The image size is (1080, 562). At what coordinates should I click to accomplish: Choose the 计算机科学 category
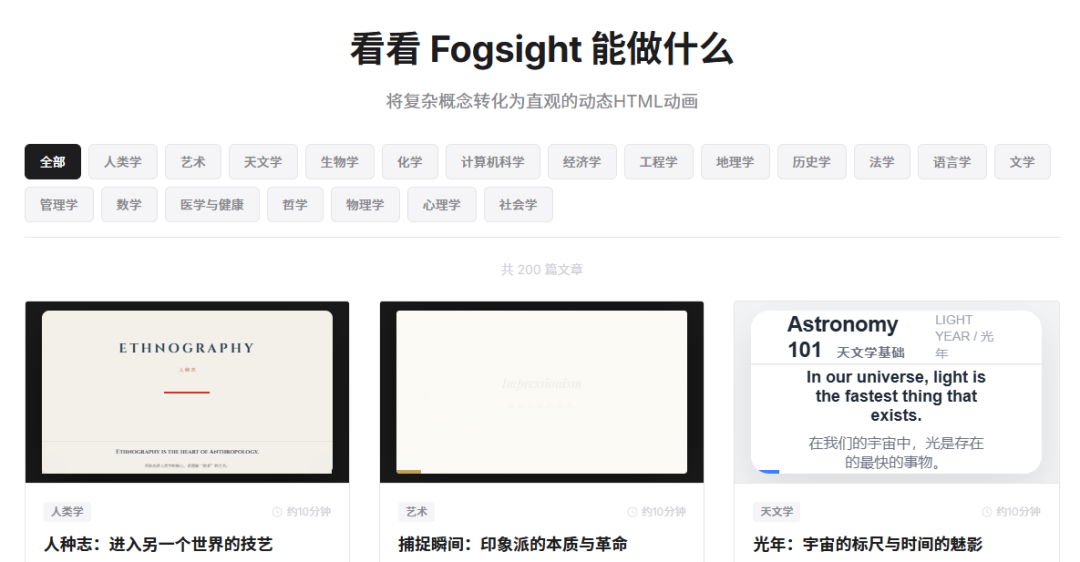point(492,162)
